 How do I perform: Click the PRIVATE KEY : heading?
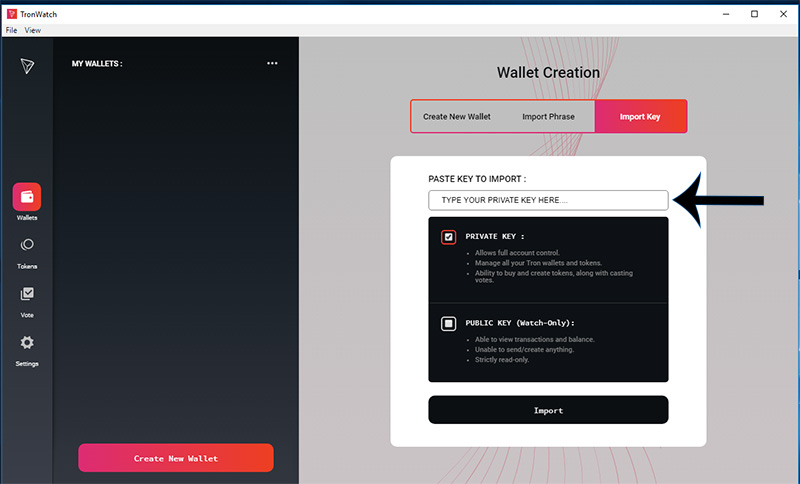click(x=495, y=236)
